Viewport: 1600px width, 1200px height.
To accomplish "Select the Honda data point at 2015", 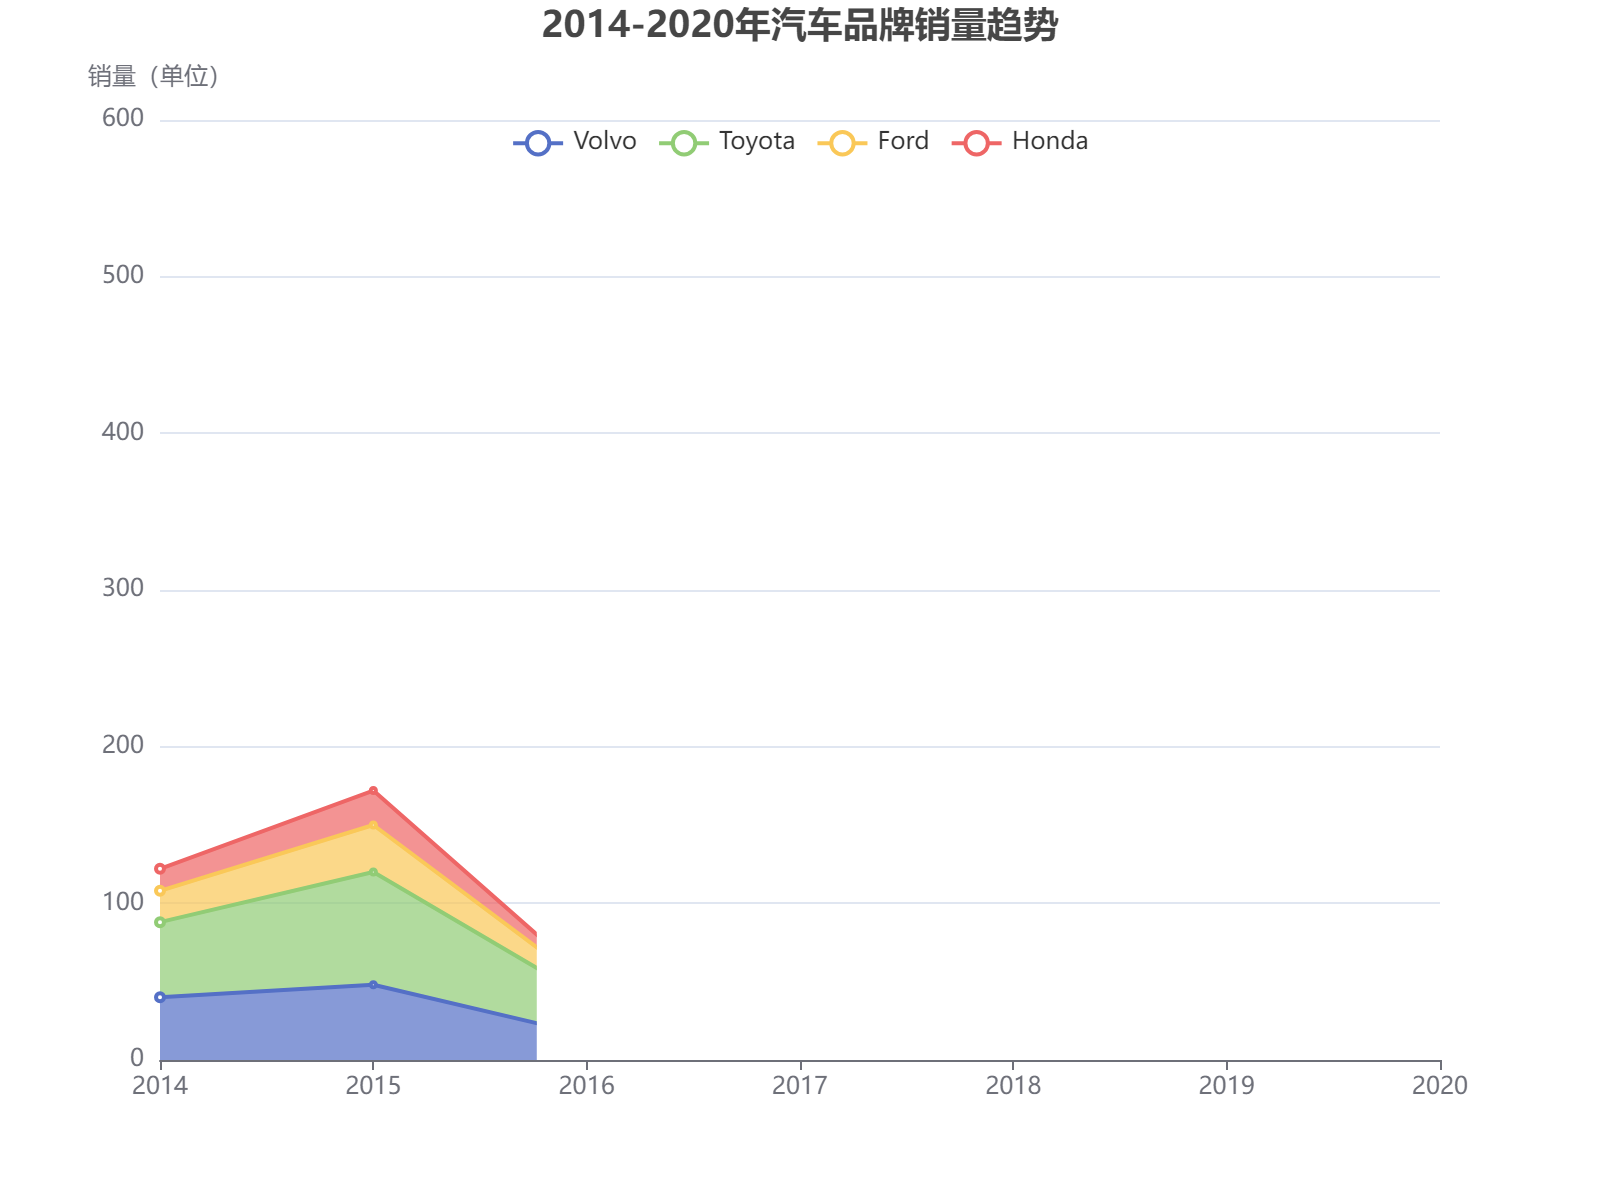I will point(373,791).
